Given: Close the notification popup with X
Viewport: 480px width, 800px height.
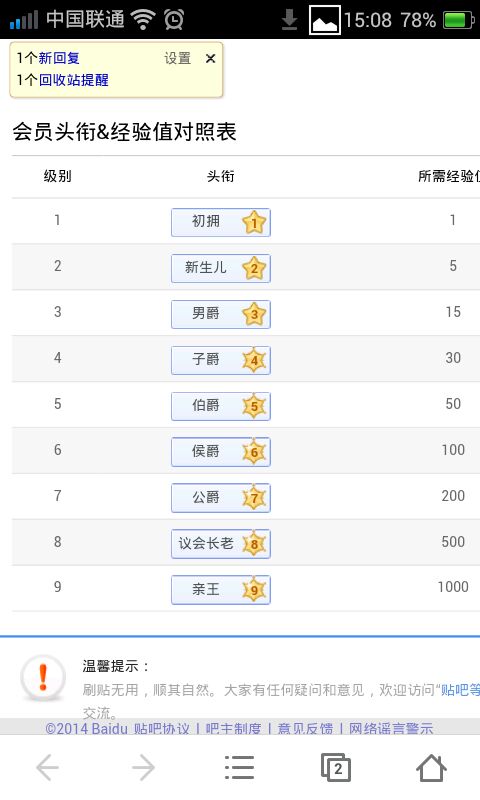Looking at the screenshot, I should click(210, 59).
